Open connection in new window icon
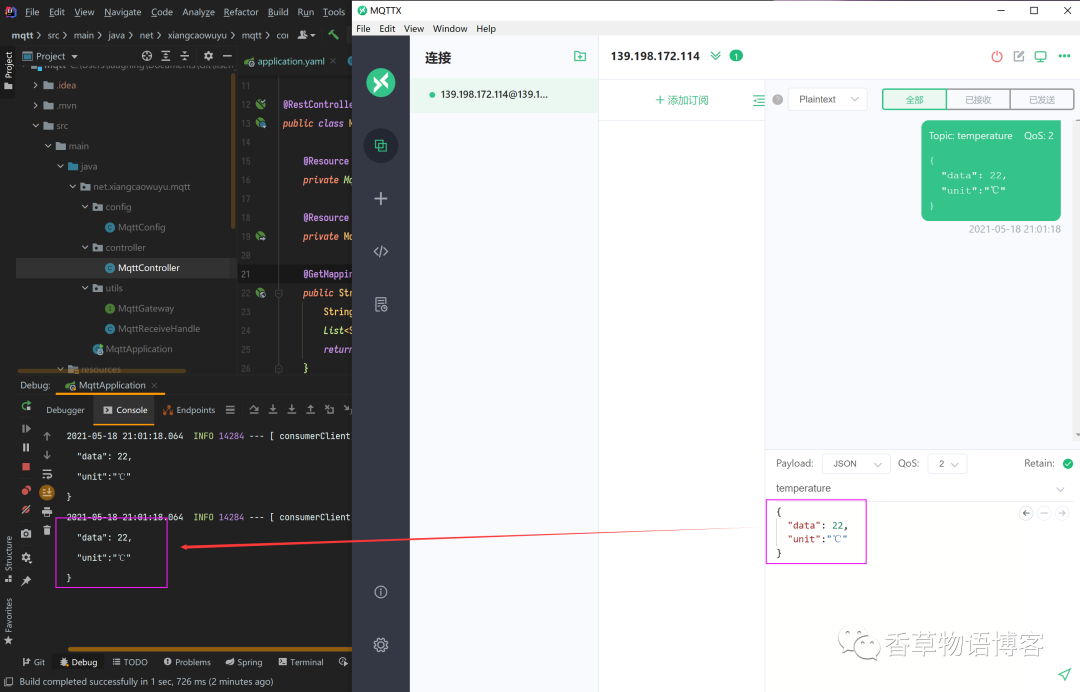 (x=1041, y=56)
